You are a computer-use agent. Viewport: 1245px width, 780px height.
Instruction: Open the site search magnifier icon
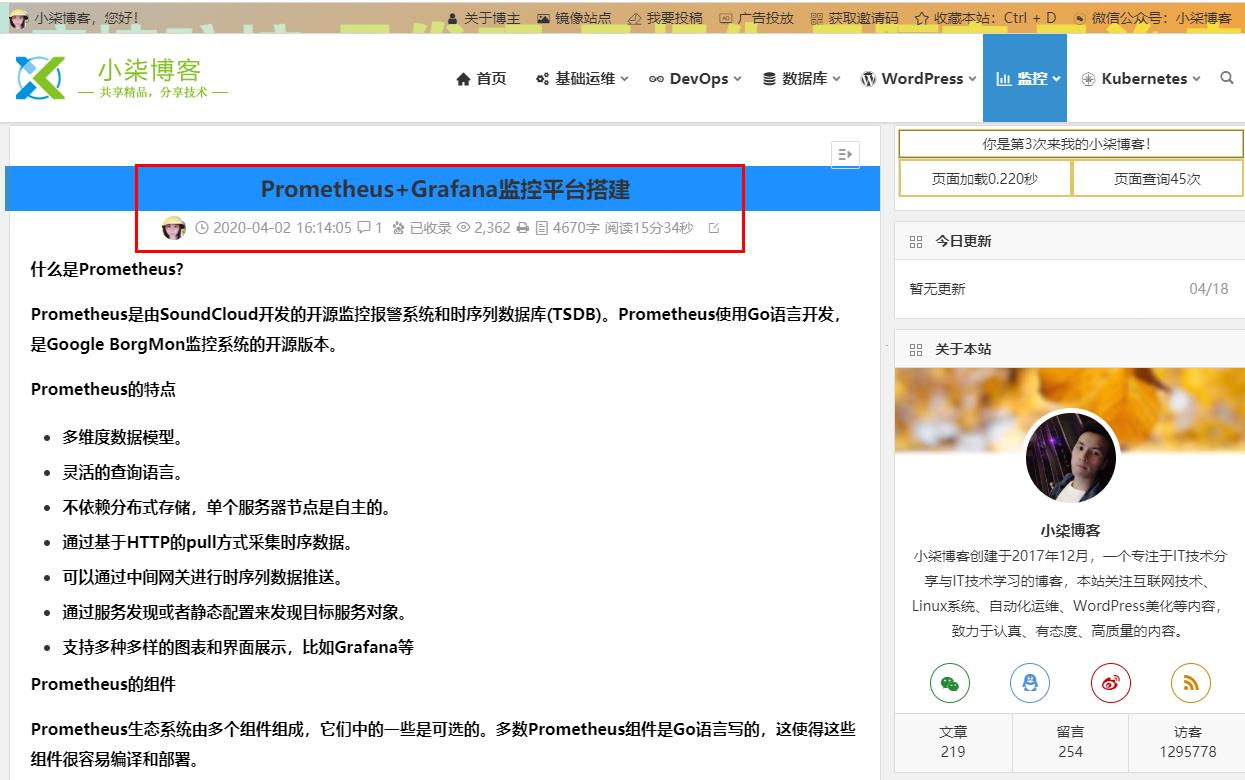(1227, 78)
